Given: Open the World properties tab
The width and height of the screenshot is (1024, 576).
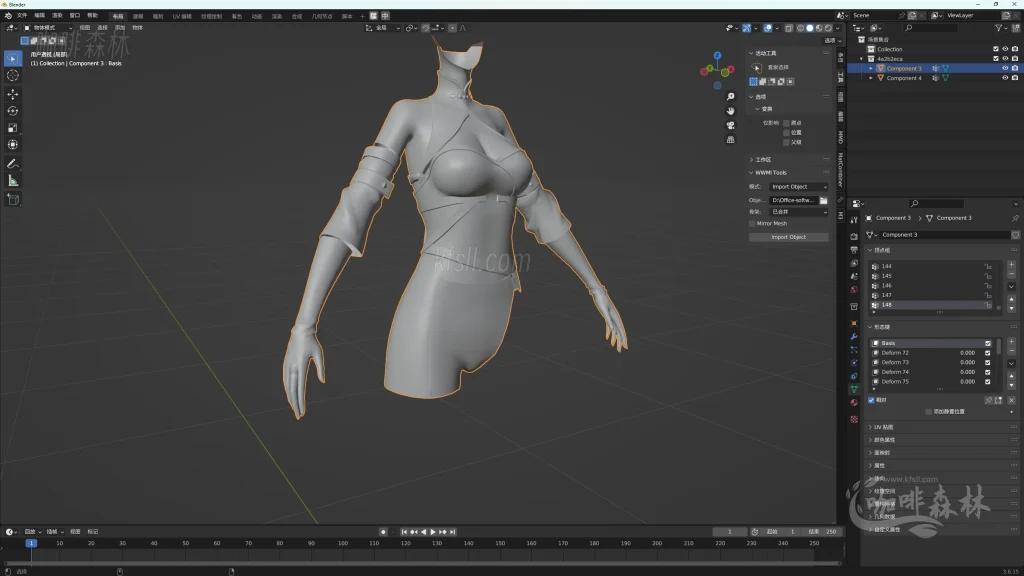Looking at the screenshot, I should coord(854,290).
